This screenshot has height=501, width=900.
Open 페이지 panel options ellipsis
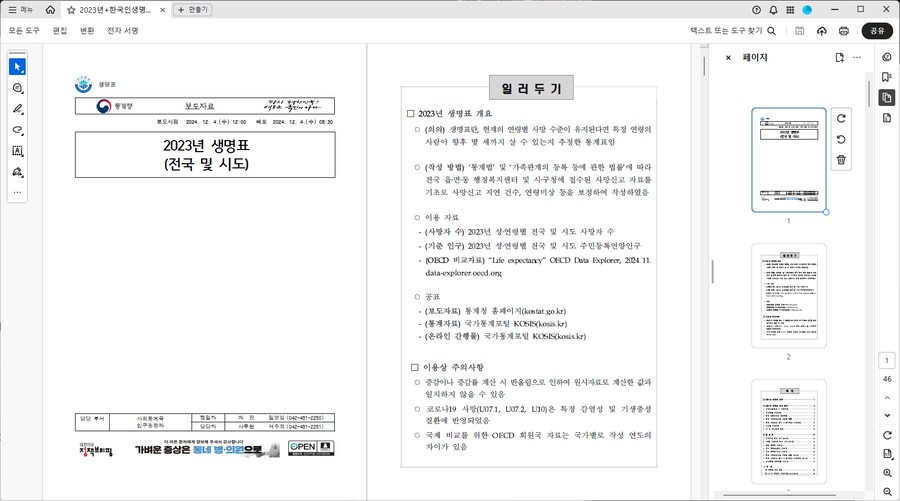coord(857,57)
